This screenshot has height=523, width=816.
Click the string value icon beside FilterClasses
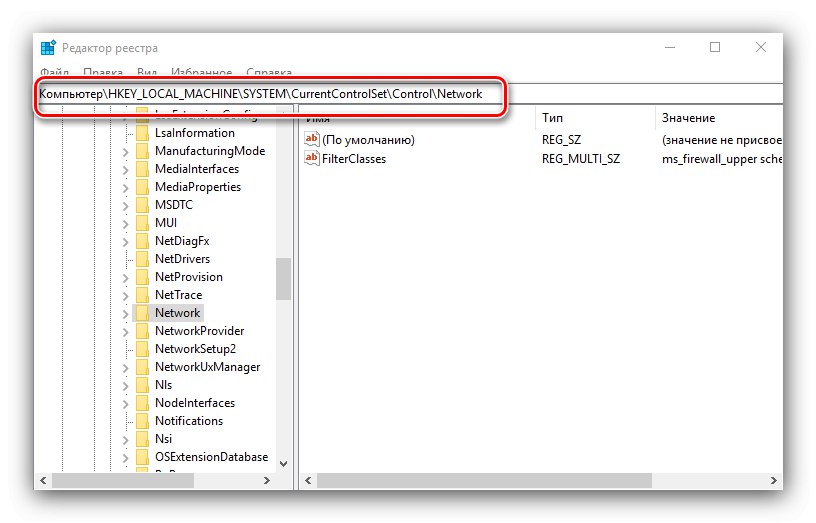pyautogui.click(x=311, y=158)
